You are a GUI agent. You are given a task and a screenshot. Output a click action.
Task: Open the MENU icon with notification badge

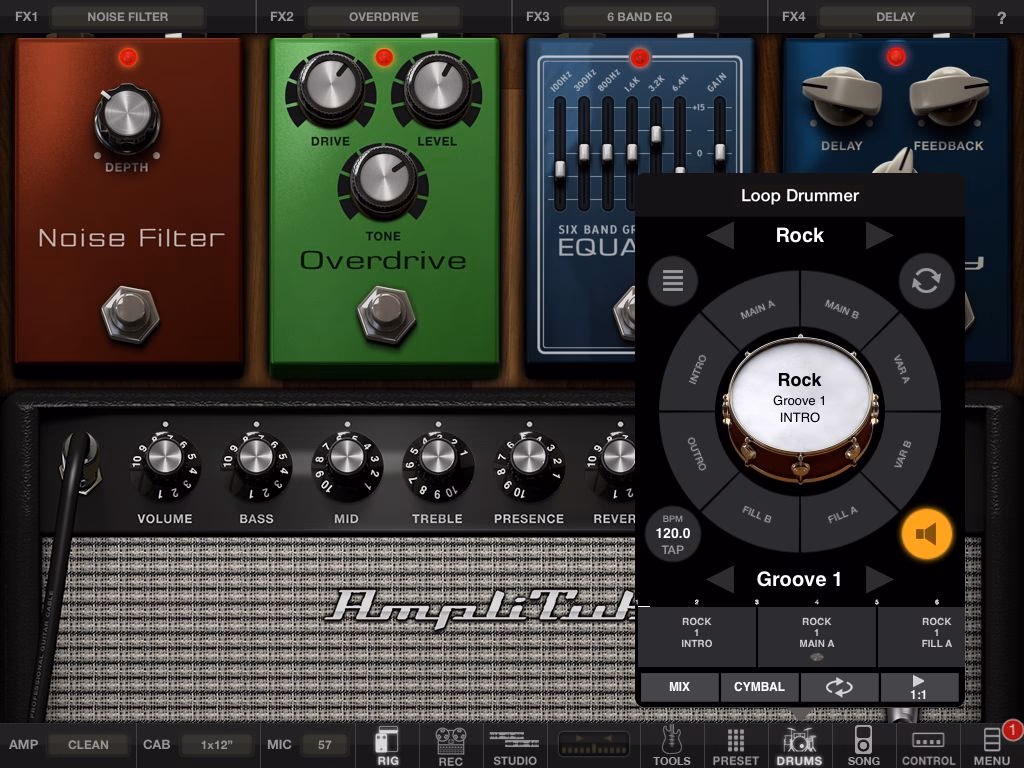pos(993,746)
